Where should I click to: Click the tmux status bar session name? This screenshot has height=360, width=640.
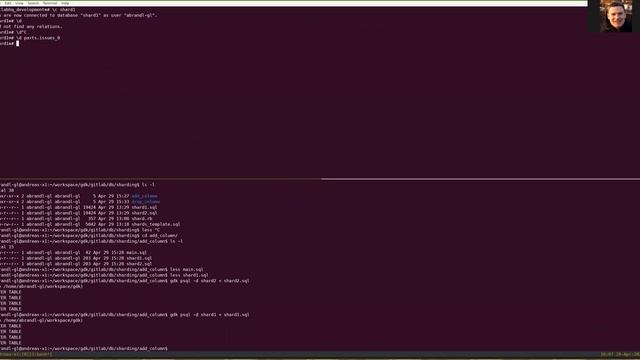(26, 354)
